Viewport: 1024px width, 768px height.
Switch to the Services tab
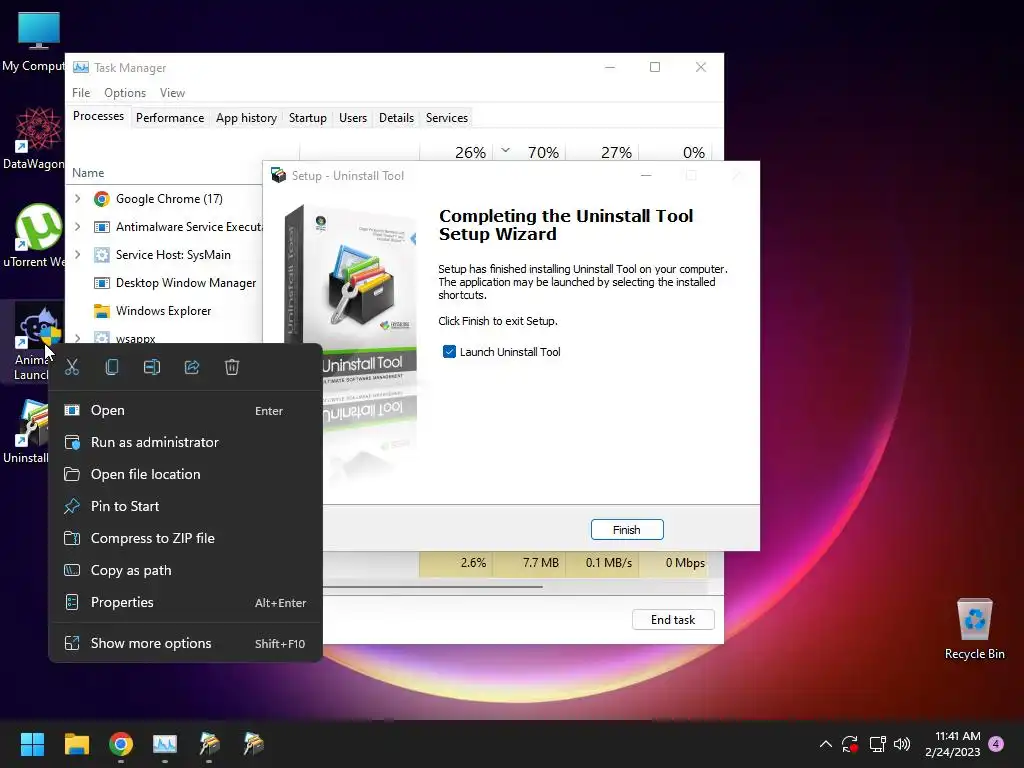(447, 118)
